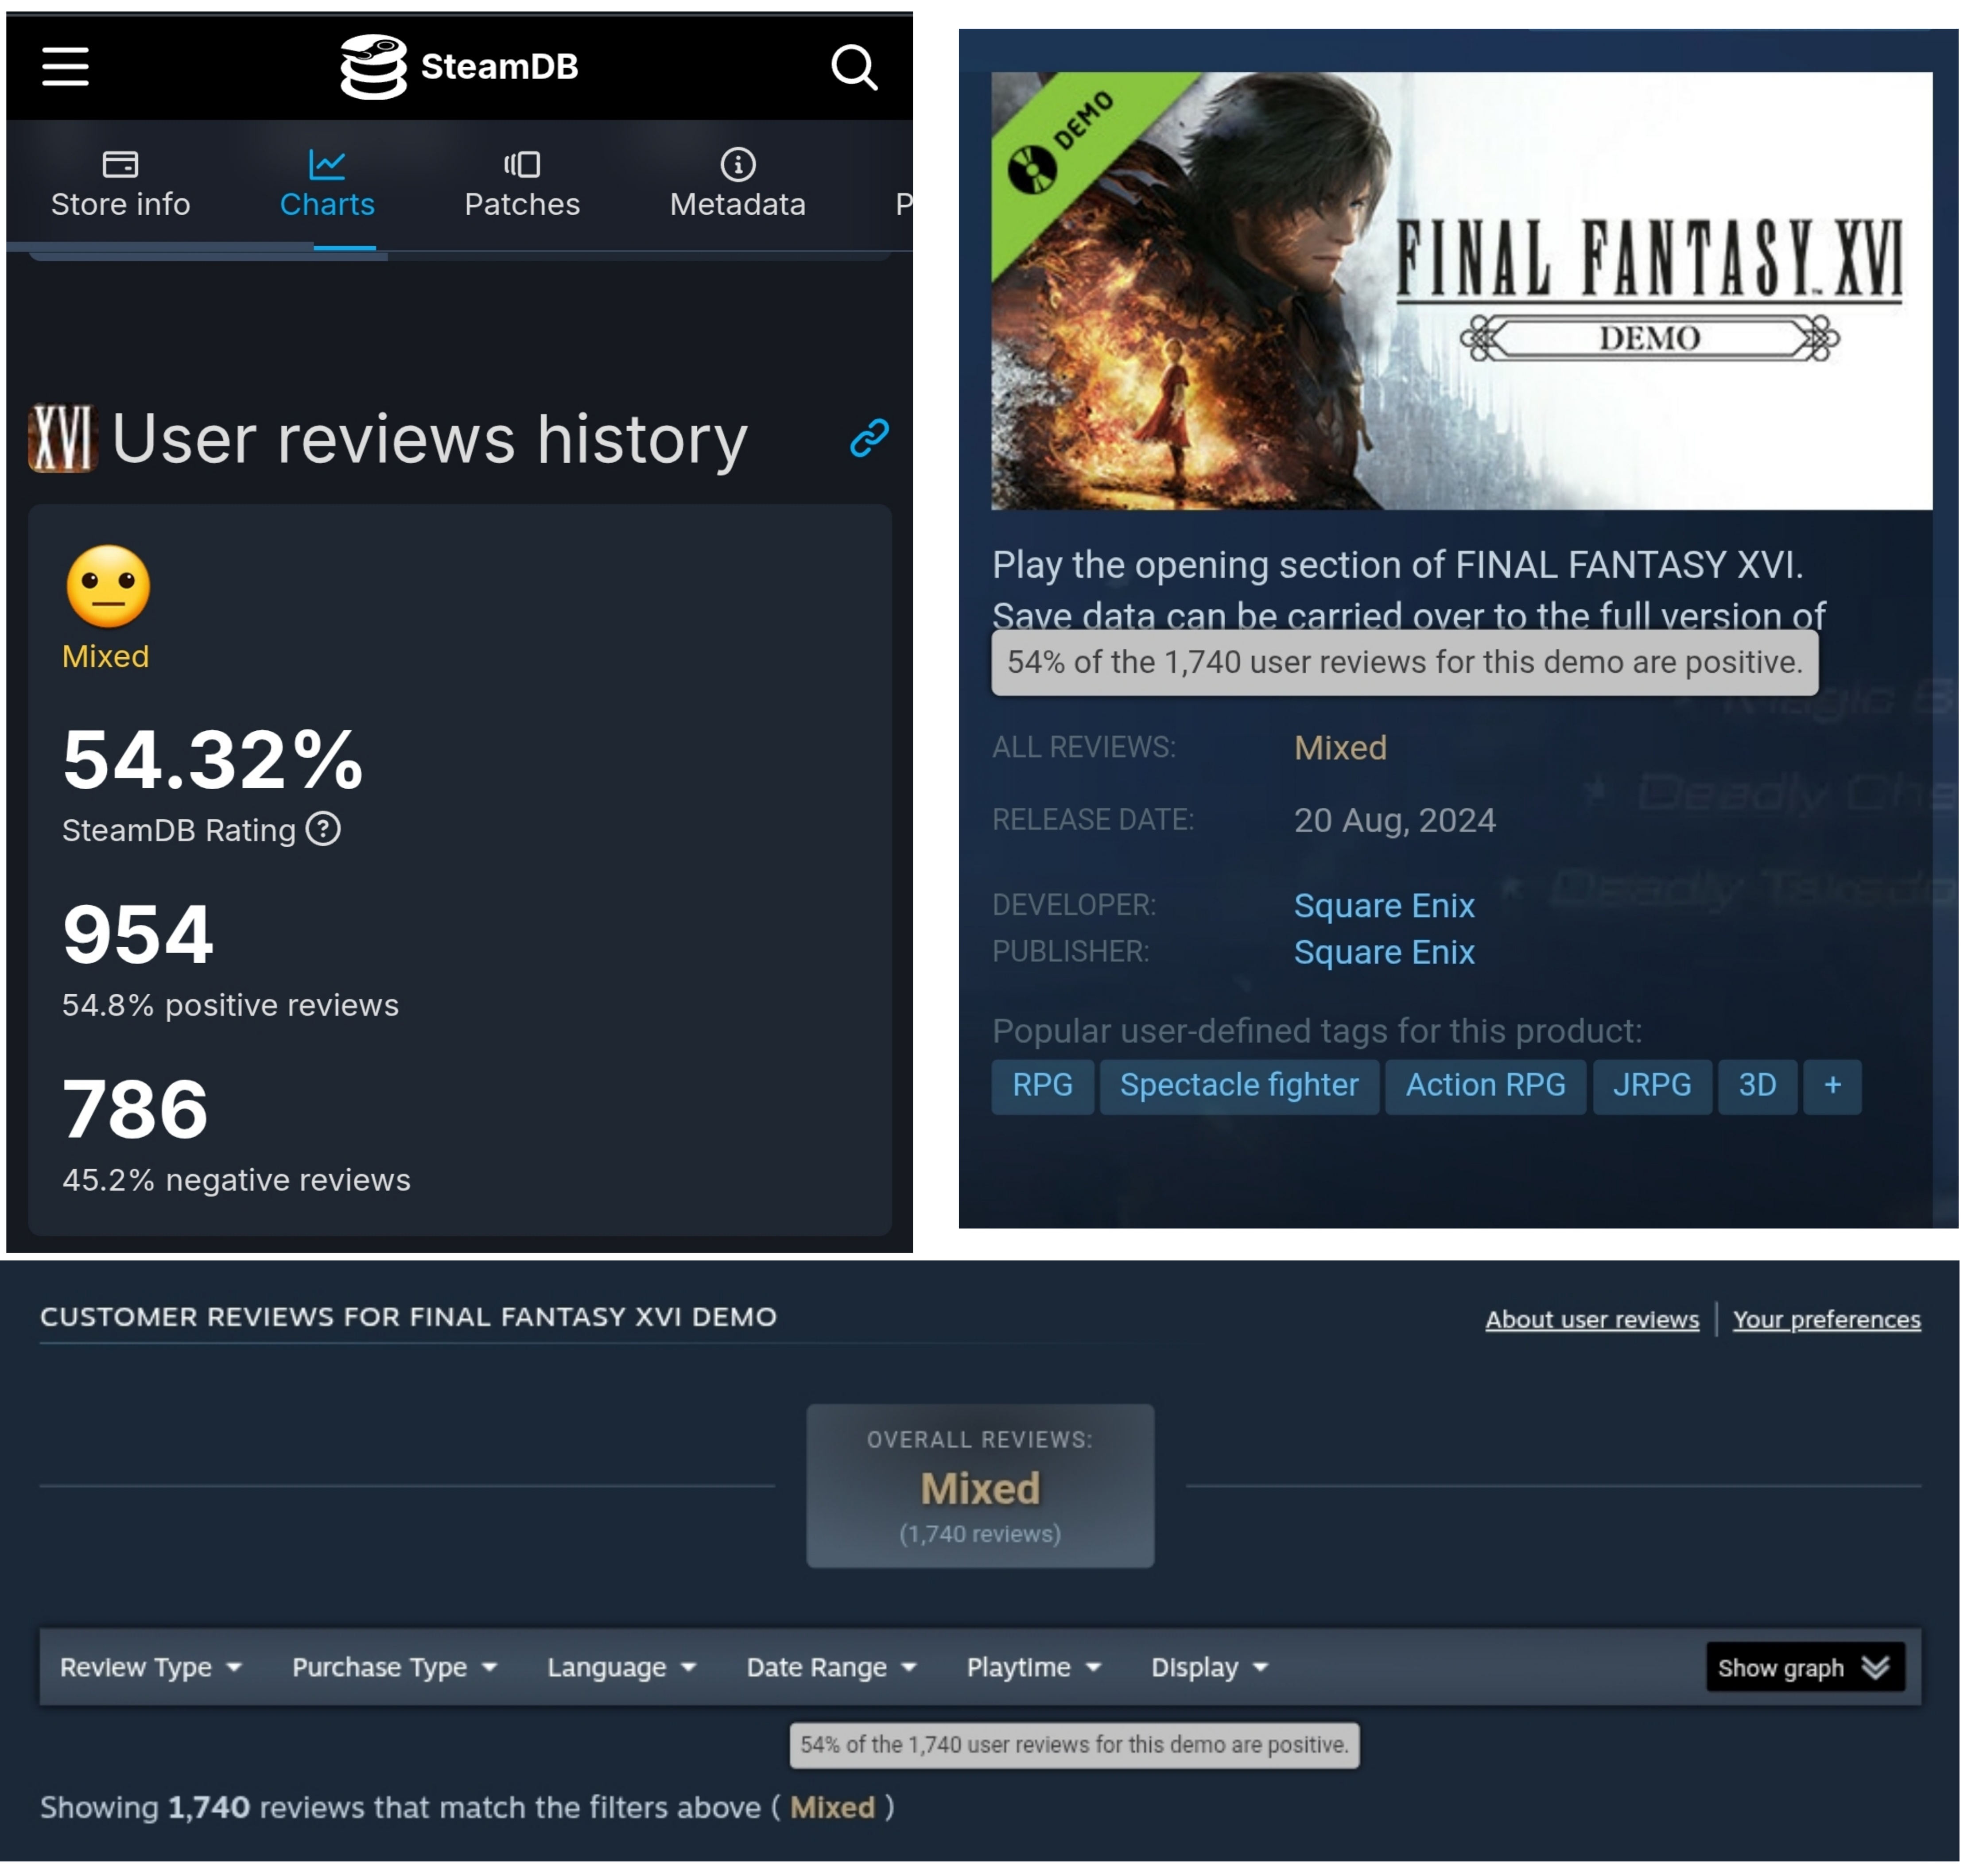Expand the Playtime filter dropdown
This screenshot has width=1987, height=1876.
point(1034,1667)
